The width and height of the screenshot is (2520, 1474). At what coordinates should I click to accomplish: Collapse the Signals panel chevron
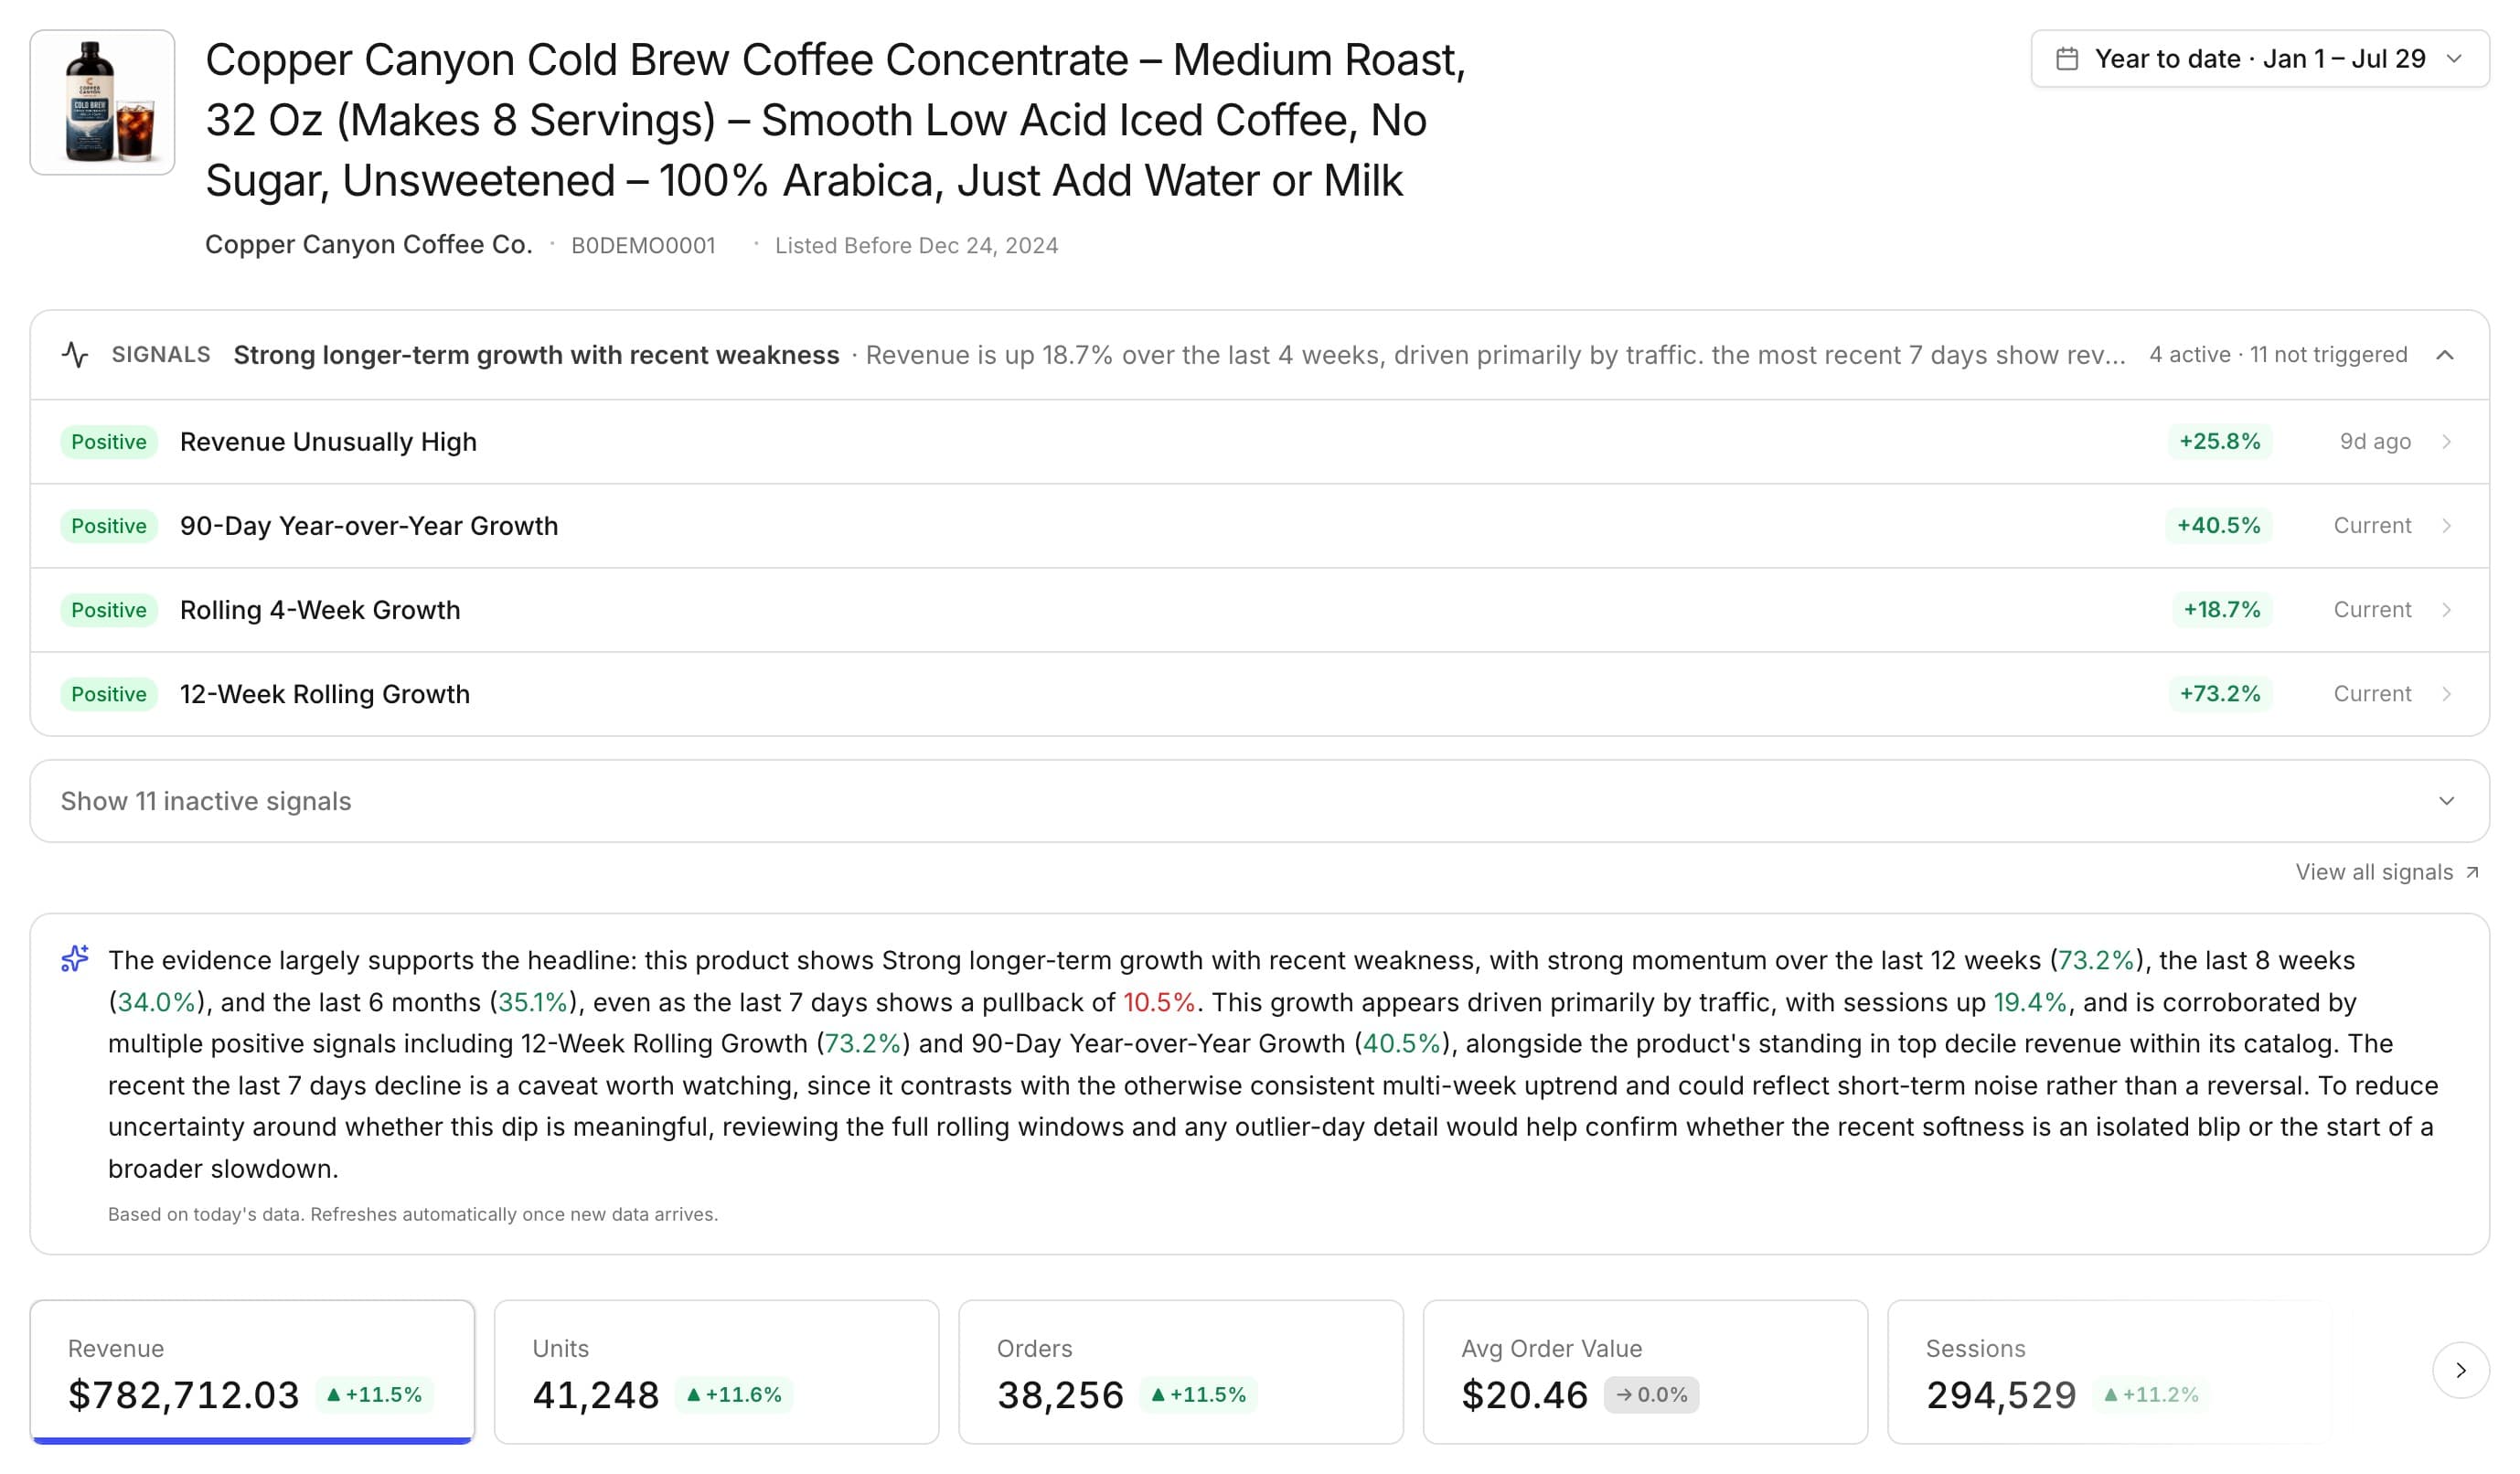click(x=2445, y=355)
